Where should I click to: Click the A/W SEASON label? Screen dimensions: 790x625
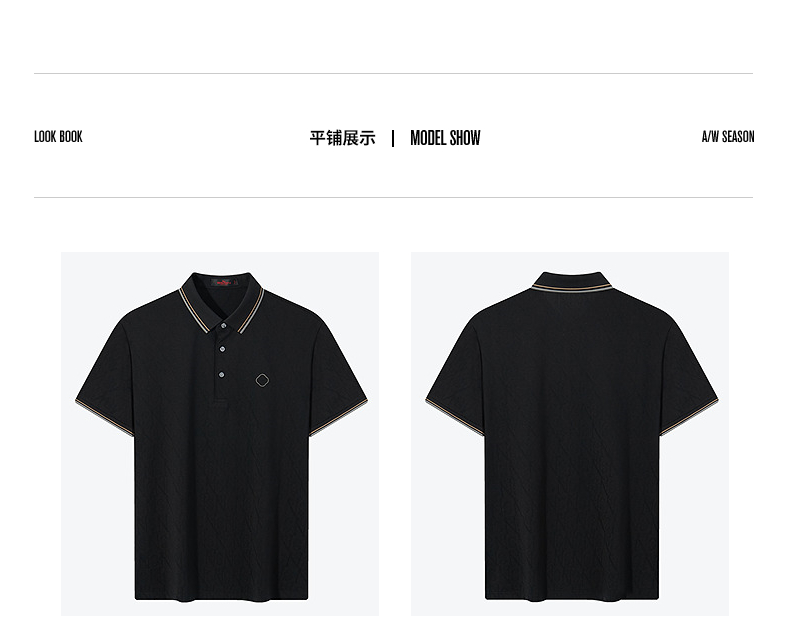pos(728,137)
